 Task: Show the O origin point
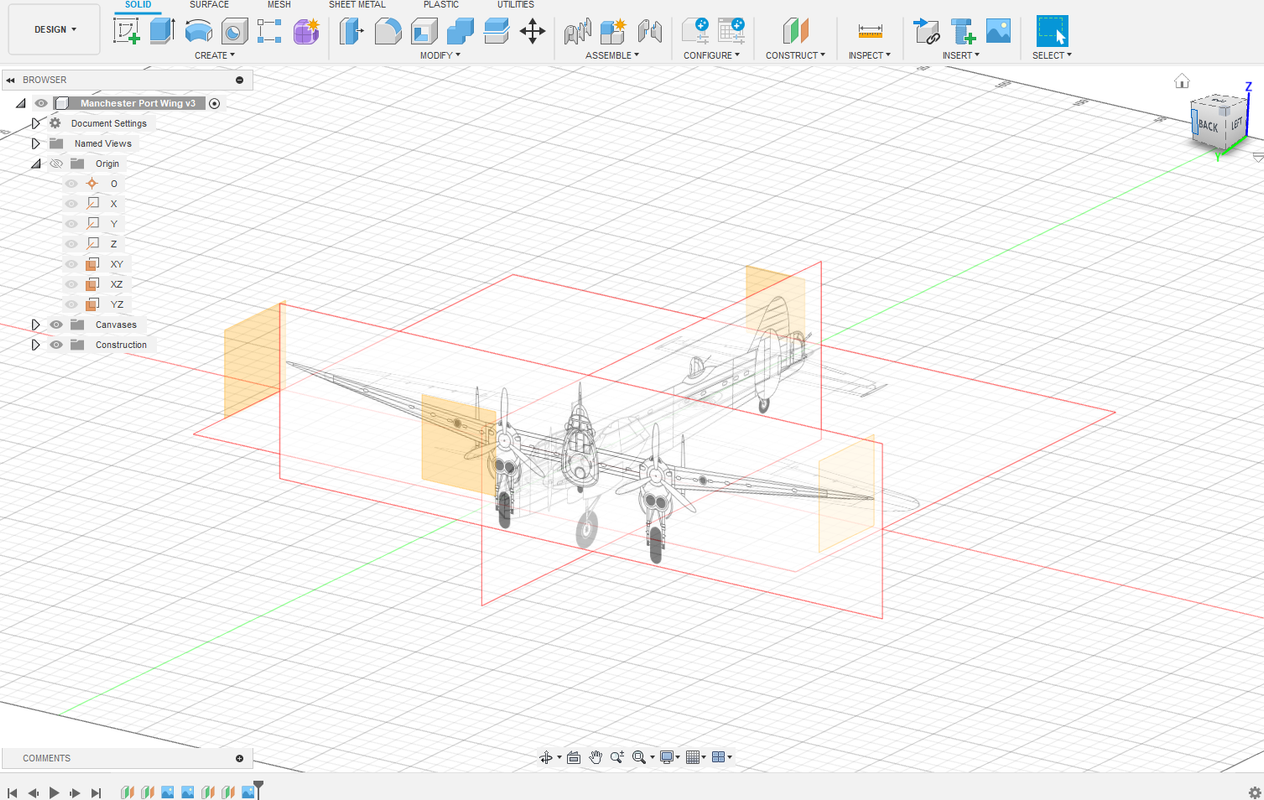pyautogui.click(x=71, y=184)
